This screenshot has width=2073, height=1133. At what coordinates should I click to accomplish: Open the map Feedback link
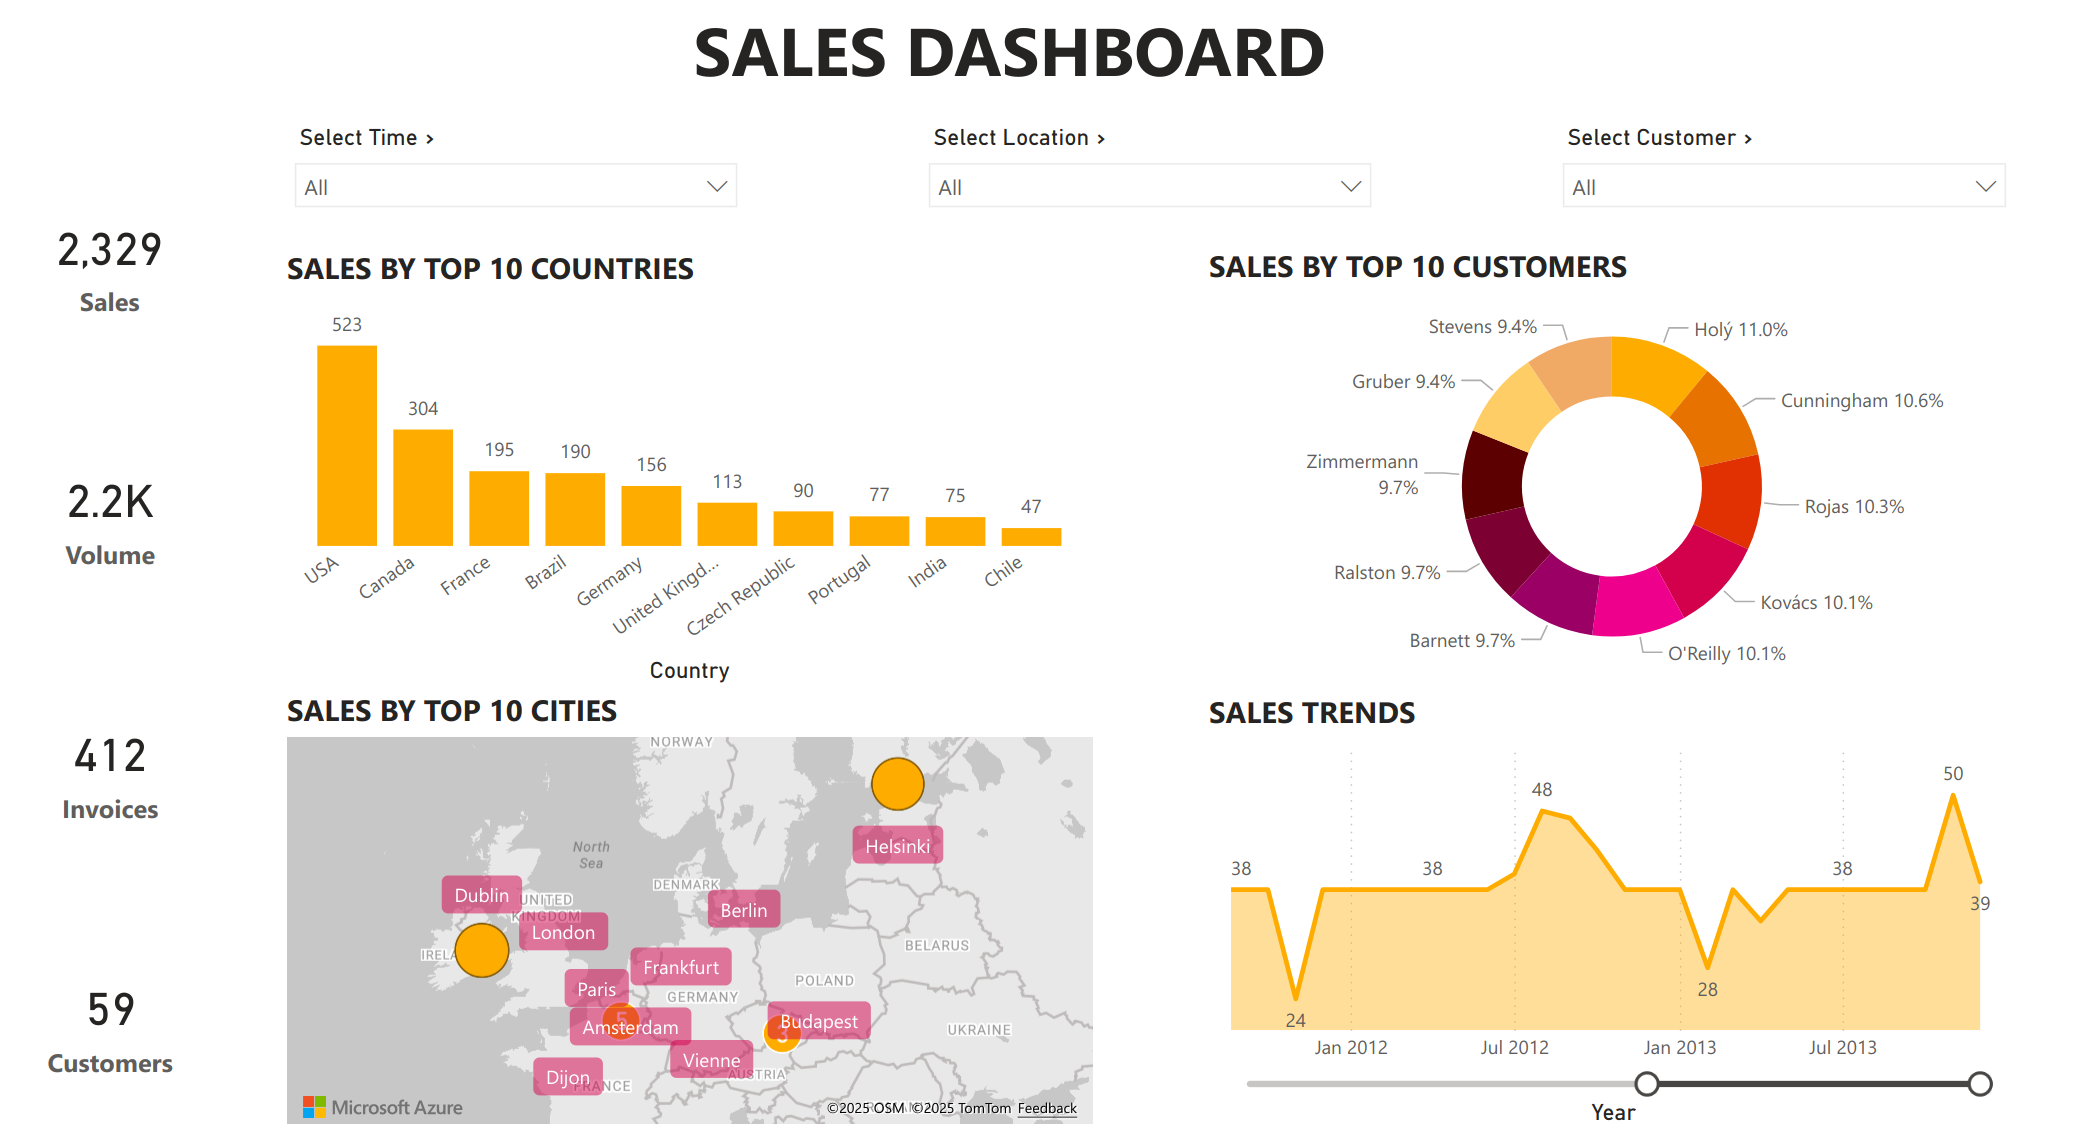(1047, 1108)
